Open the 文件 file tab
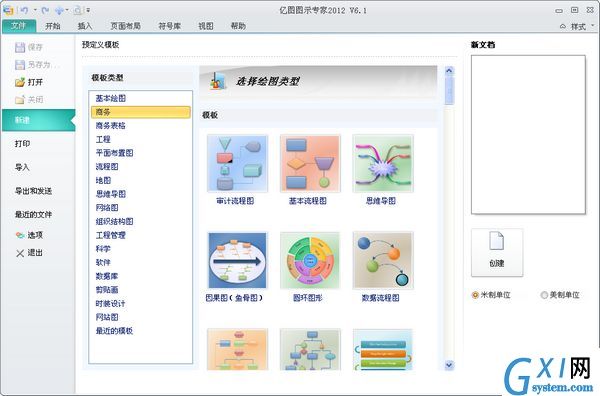Viewport: 600px width, 396px height. click(x=19, y=26)
